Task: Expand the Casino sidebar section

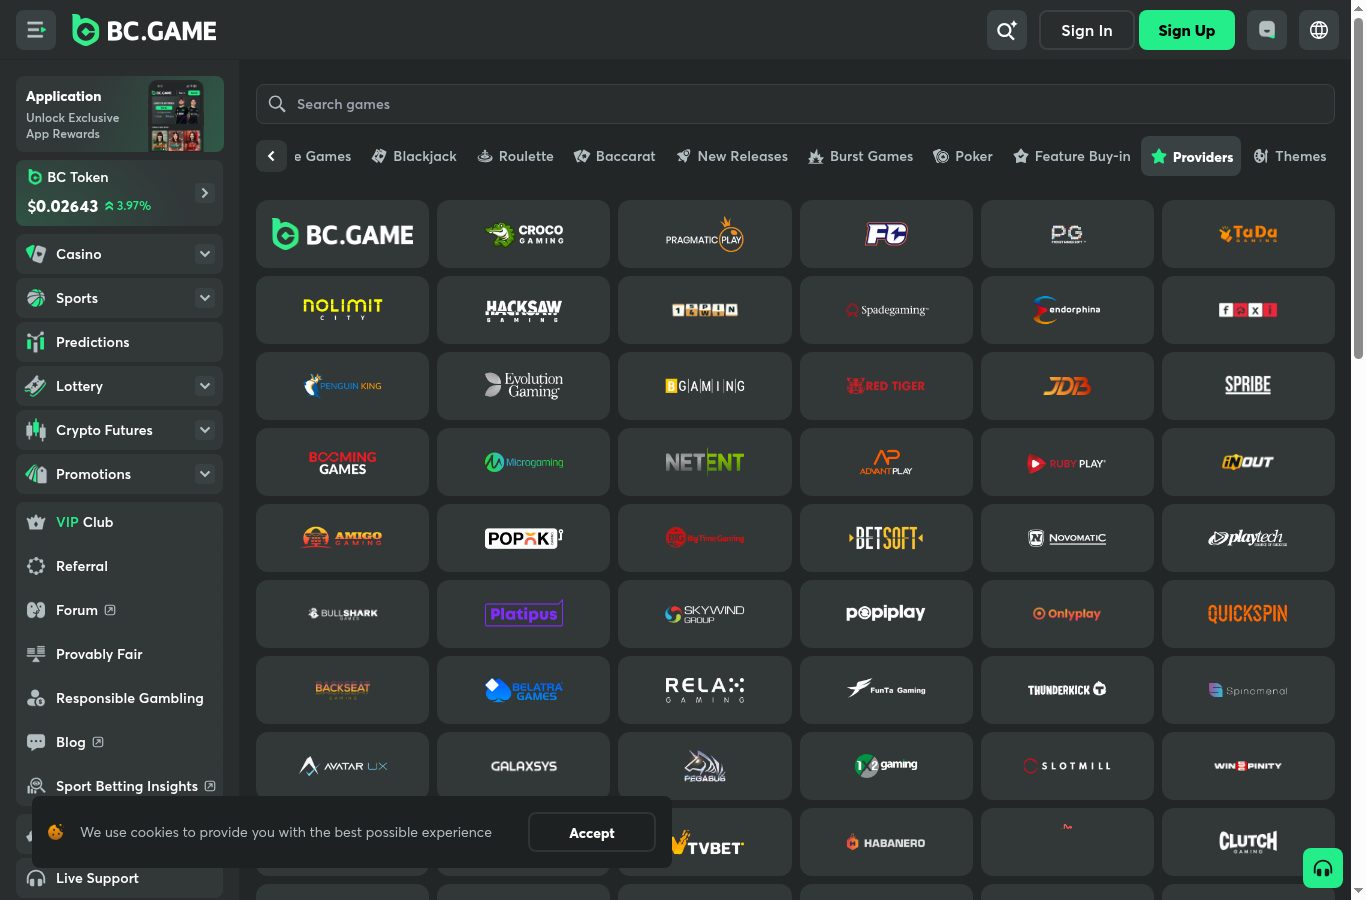Action: (205, 254)
